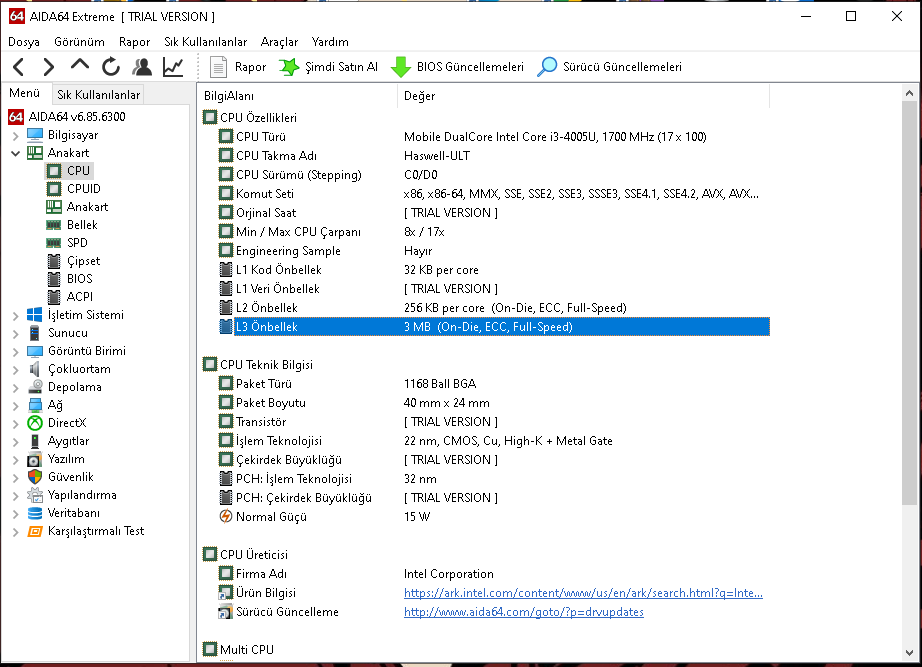Switch to the Menü tab

[x=25, y=94]
